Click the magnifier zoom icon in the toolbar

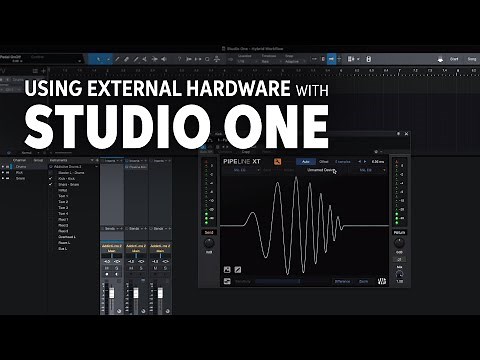(x=207, y=59)
